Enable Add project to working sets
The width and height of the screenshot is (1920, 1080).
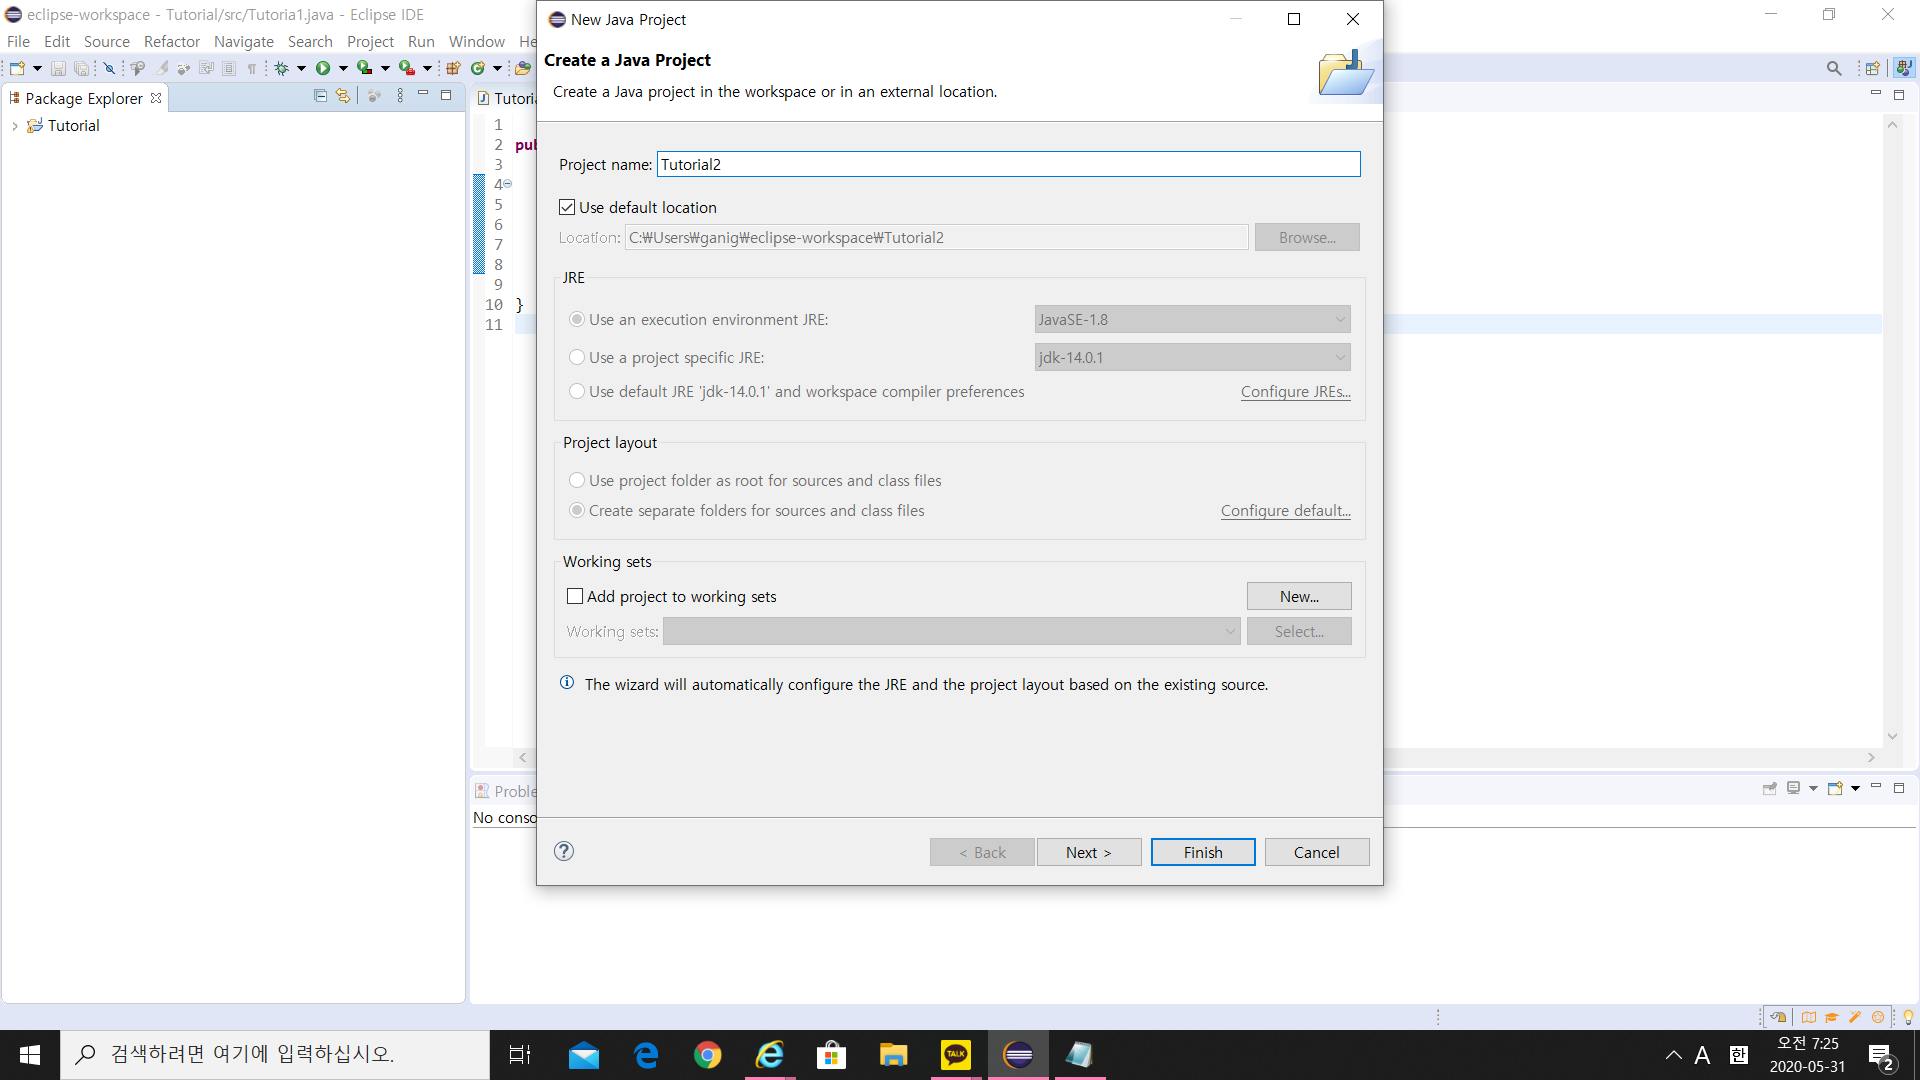pos(575,596)
